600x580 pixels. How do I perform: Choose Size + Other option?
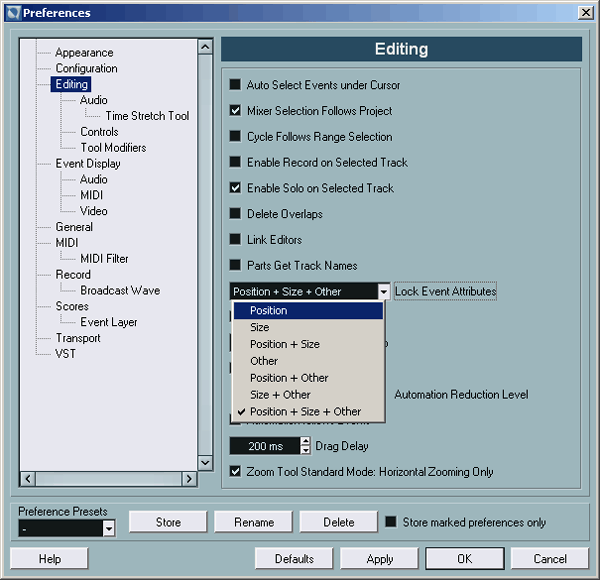[x=308, y=394]
